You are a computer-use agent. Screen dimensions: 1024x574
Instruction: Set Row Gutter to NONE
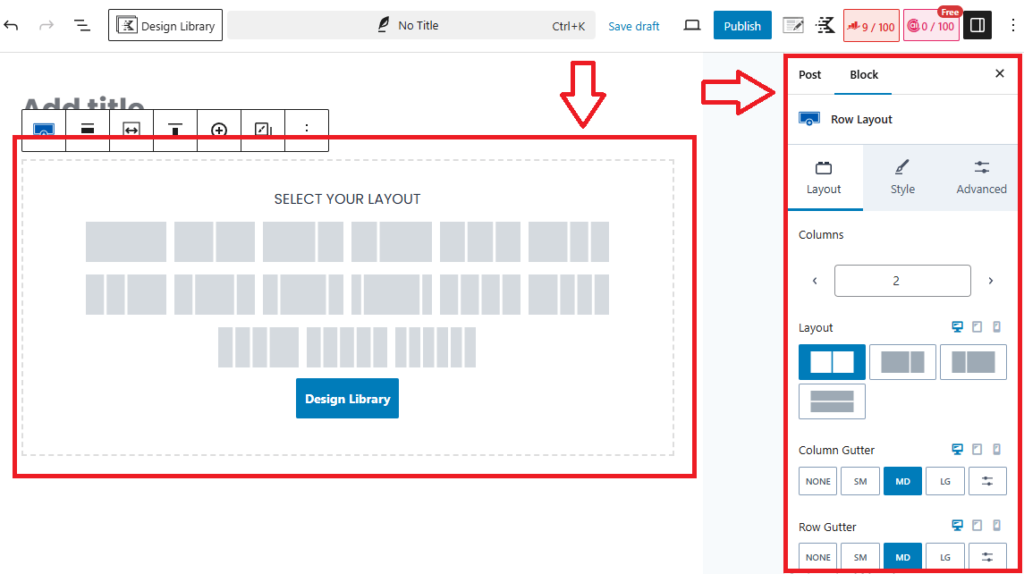coord(818,557)
